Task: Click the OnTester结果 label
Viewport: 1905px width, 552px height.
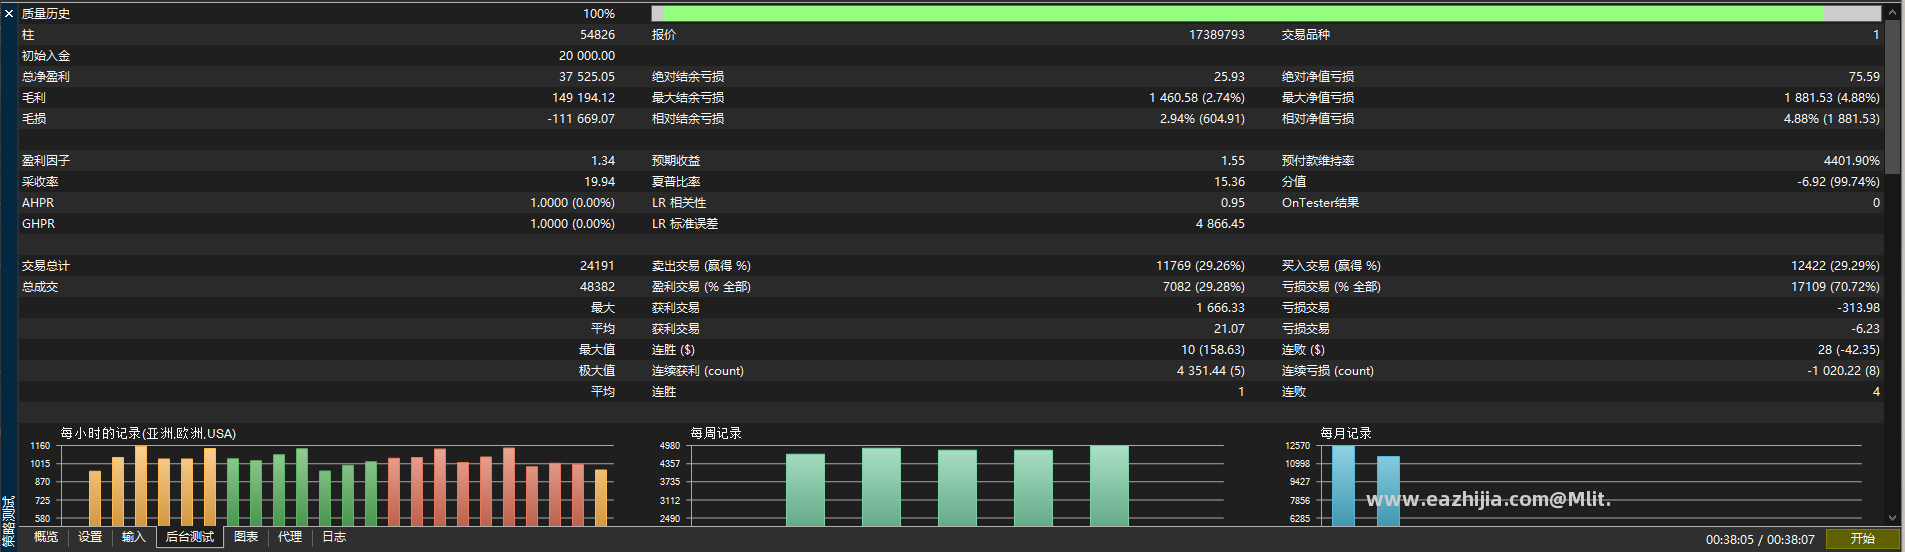Action: point(1320,203)
